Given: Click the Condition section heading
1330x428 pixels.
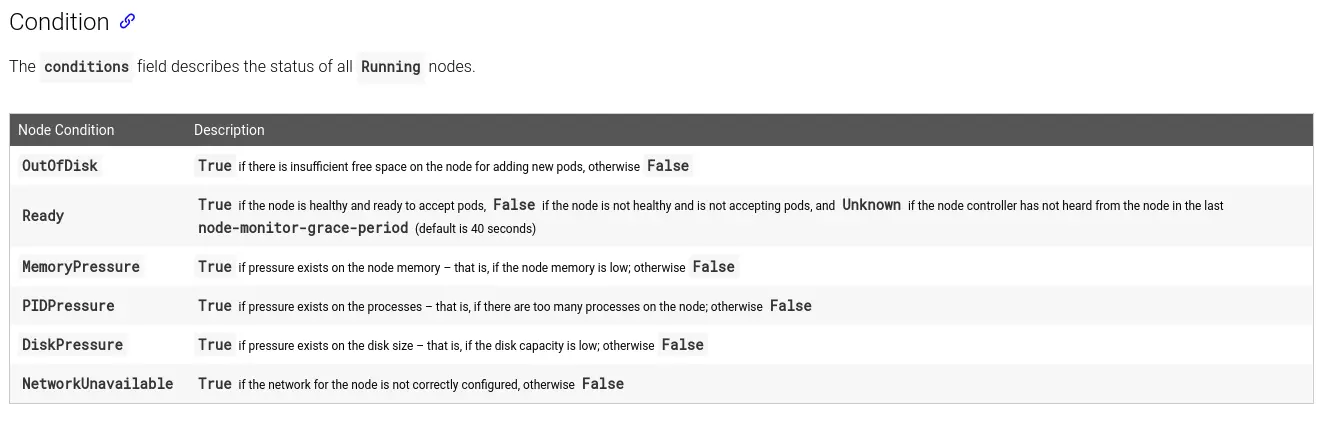Looking at the screenshot, I should [59, 22].
